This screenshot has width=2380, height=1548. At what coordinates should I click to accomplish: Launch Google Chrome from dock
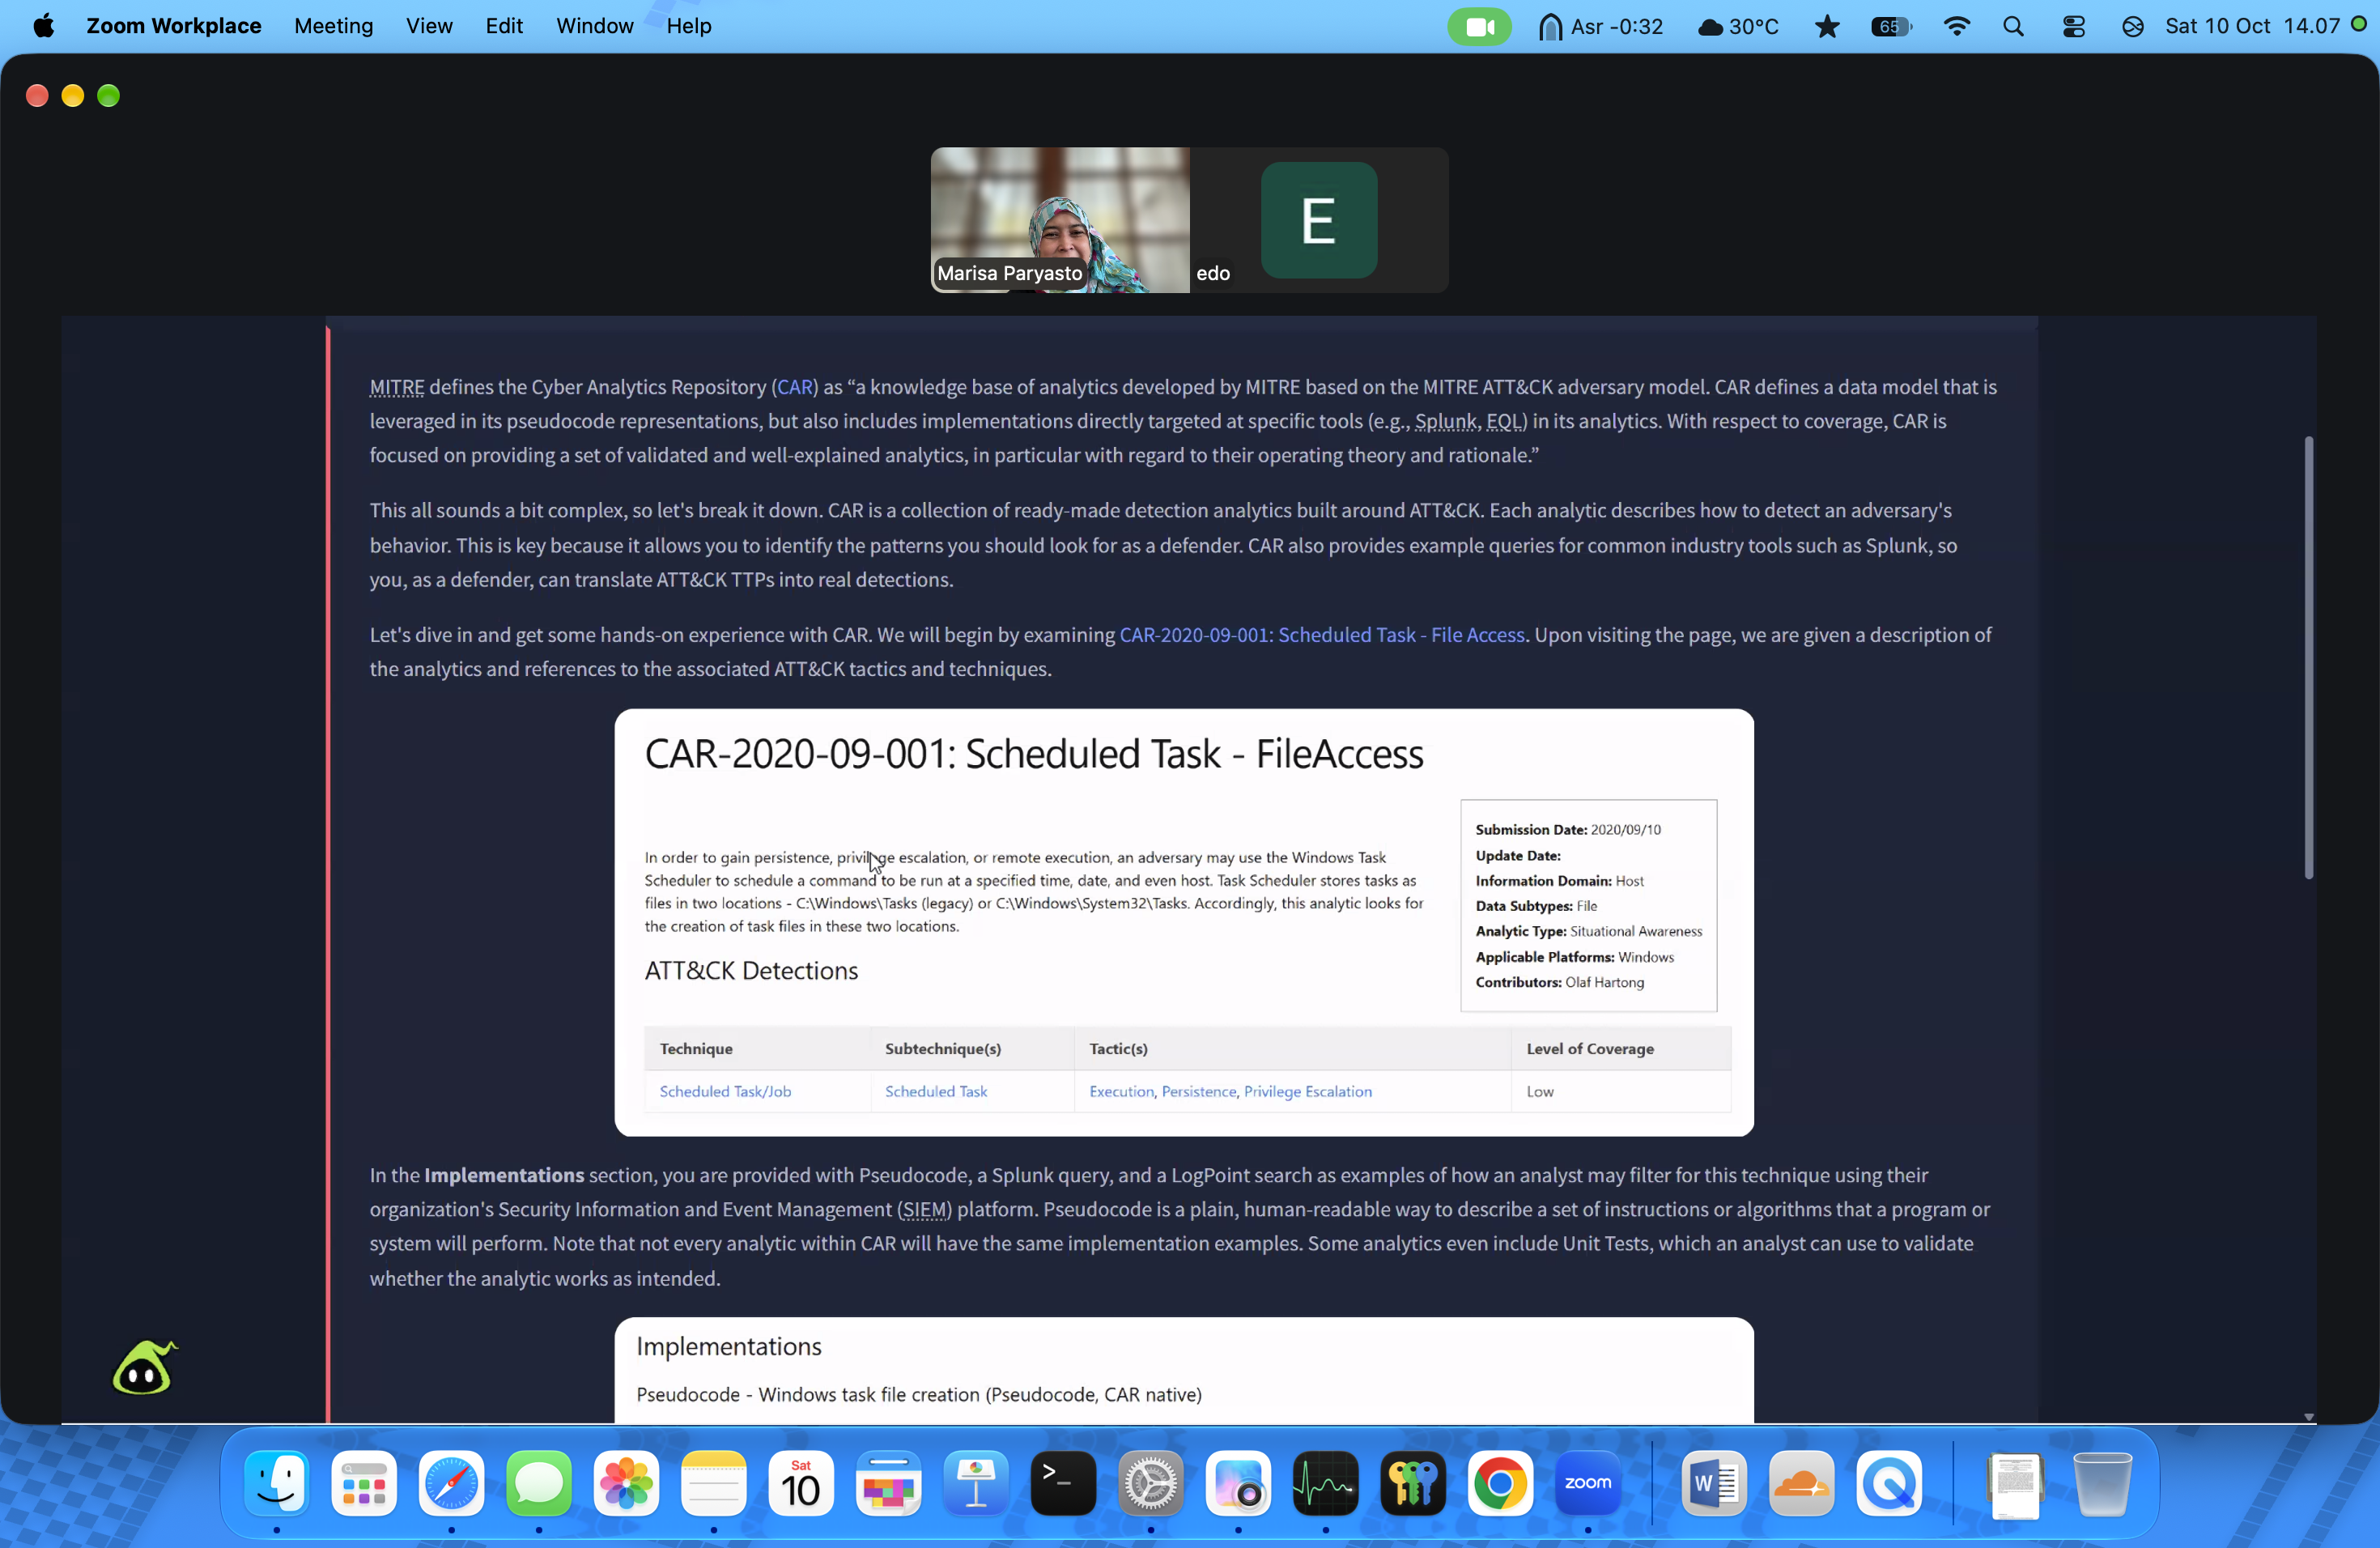click(x=1500, y=1482)
